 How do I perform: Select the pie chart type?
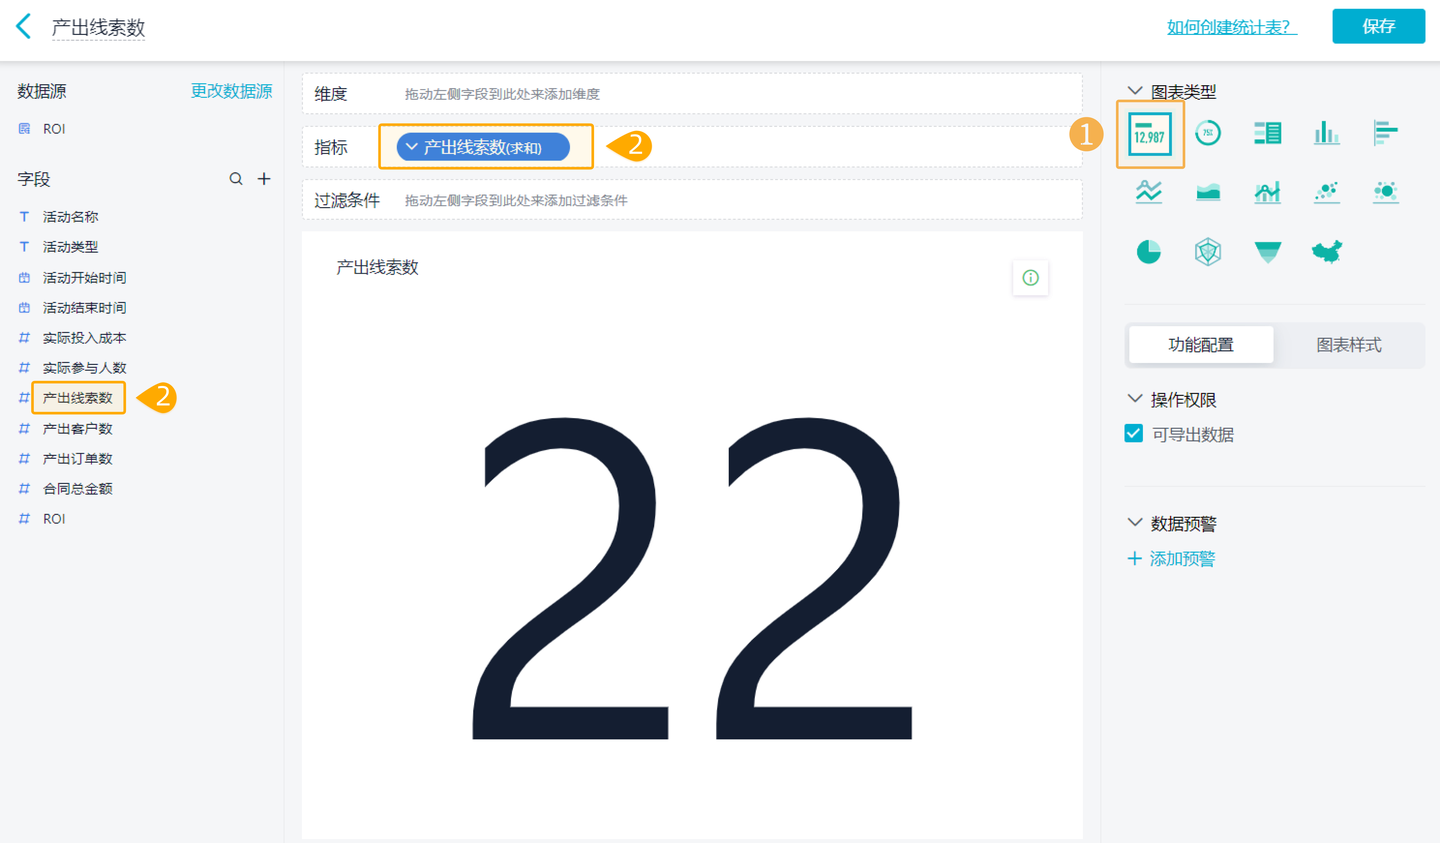1148,251
